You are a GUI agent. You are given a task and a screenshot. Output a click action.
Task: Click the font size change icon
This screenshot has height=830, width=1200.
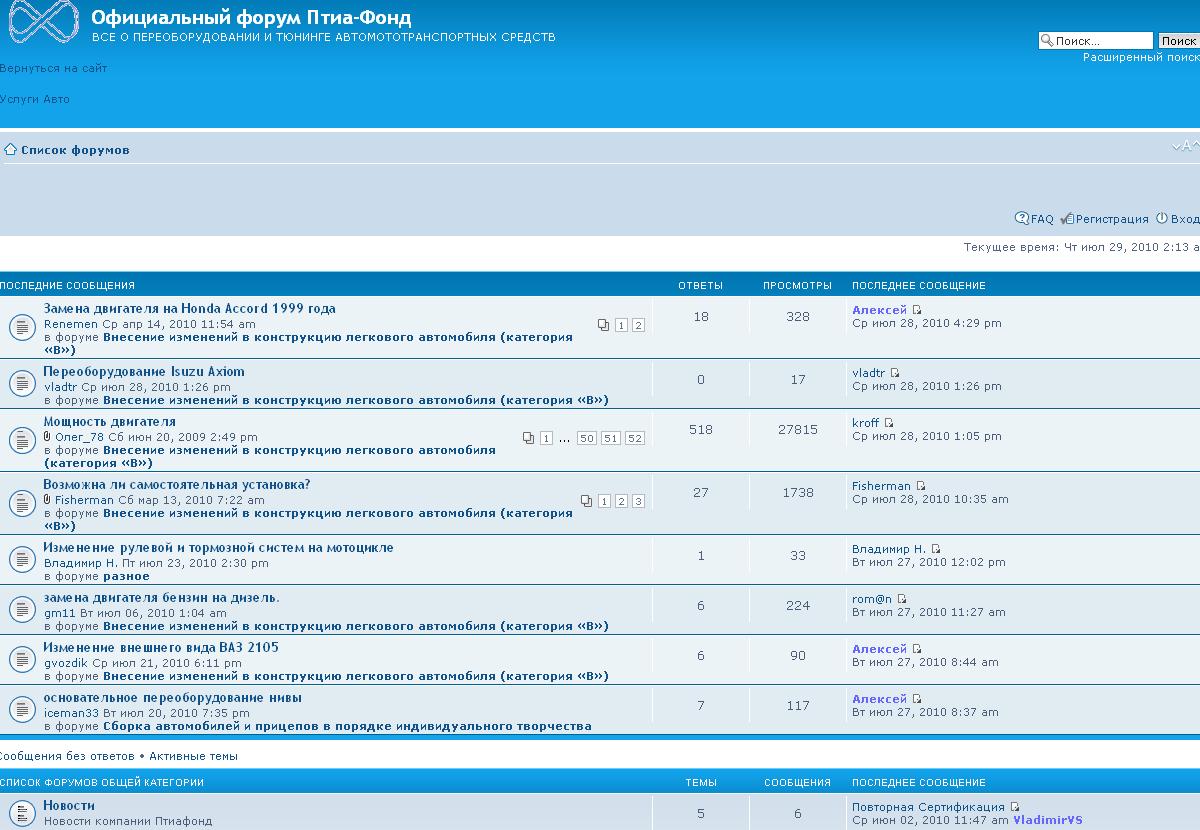click(x=1186, y=146)
